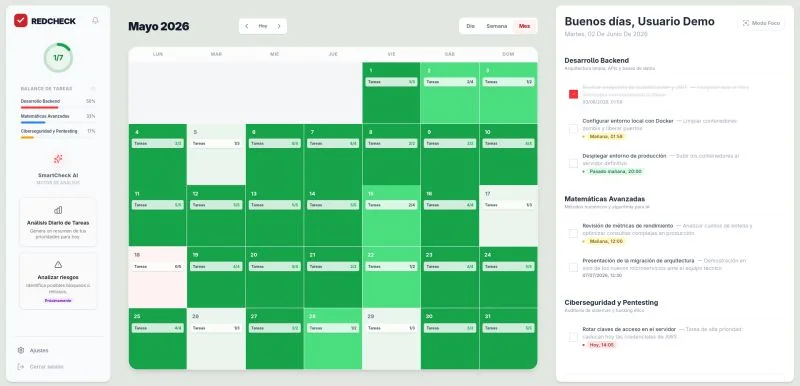
Task: Click the Mañana, 12:00 due label
Action: pyautogui.click(x=606, y=241)
